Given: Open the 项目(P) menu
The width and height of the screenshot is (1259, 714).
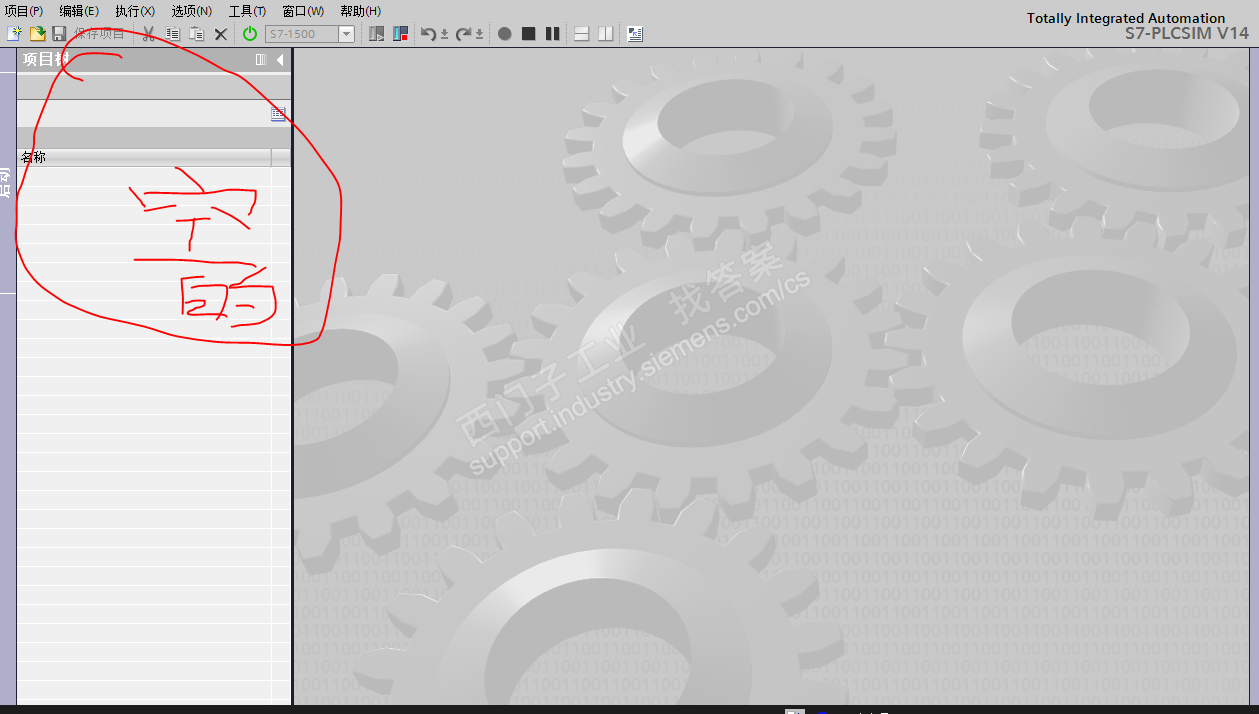Looking at the screenshot, I should pos(24,11).
